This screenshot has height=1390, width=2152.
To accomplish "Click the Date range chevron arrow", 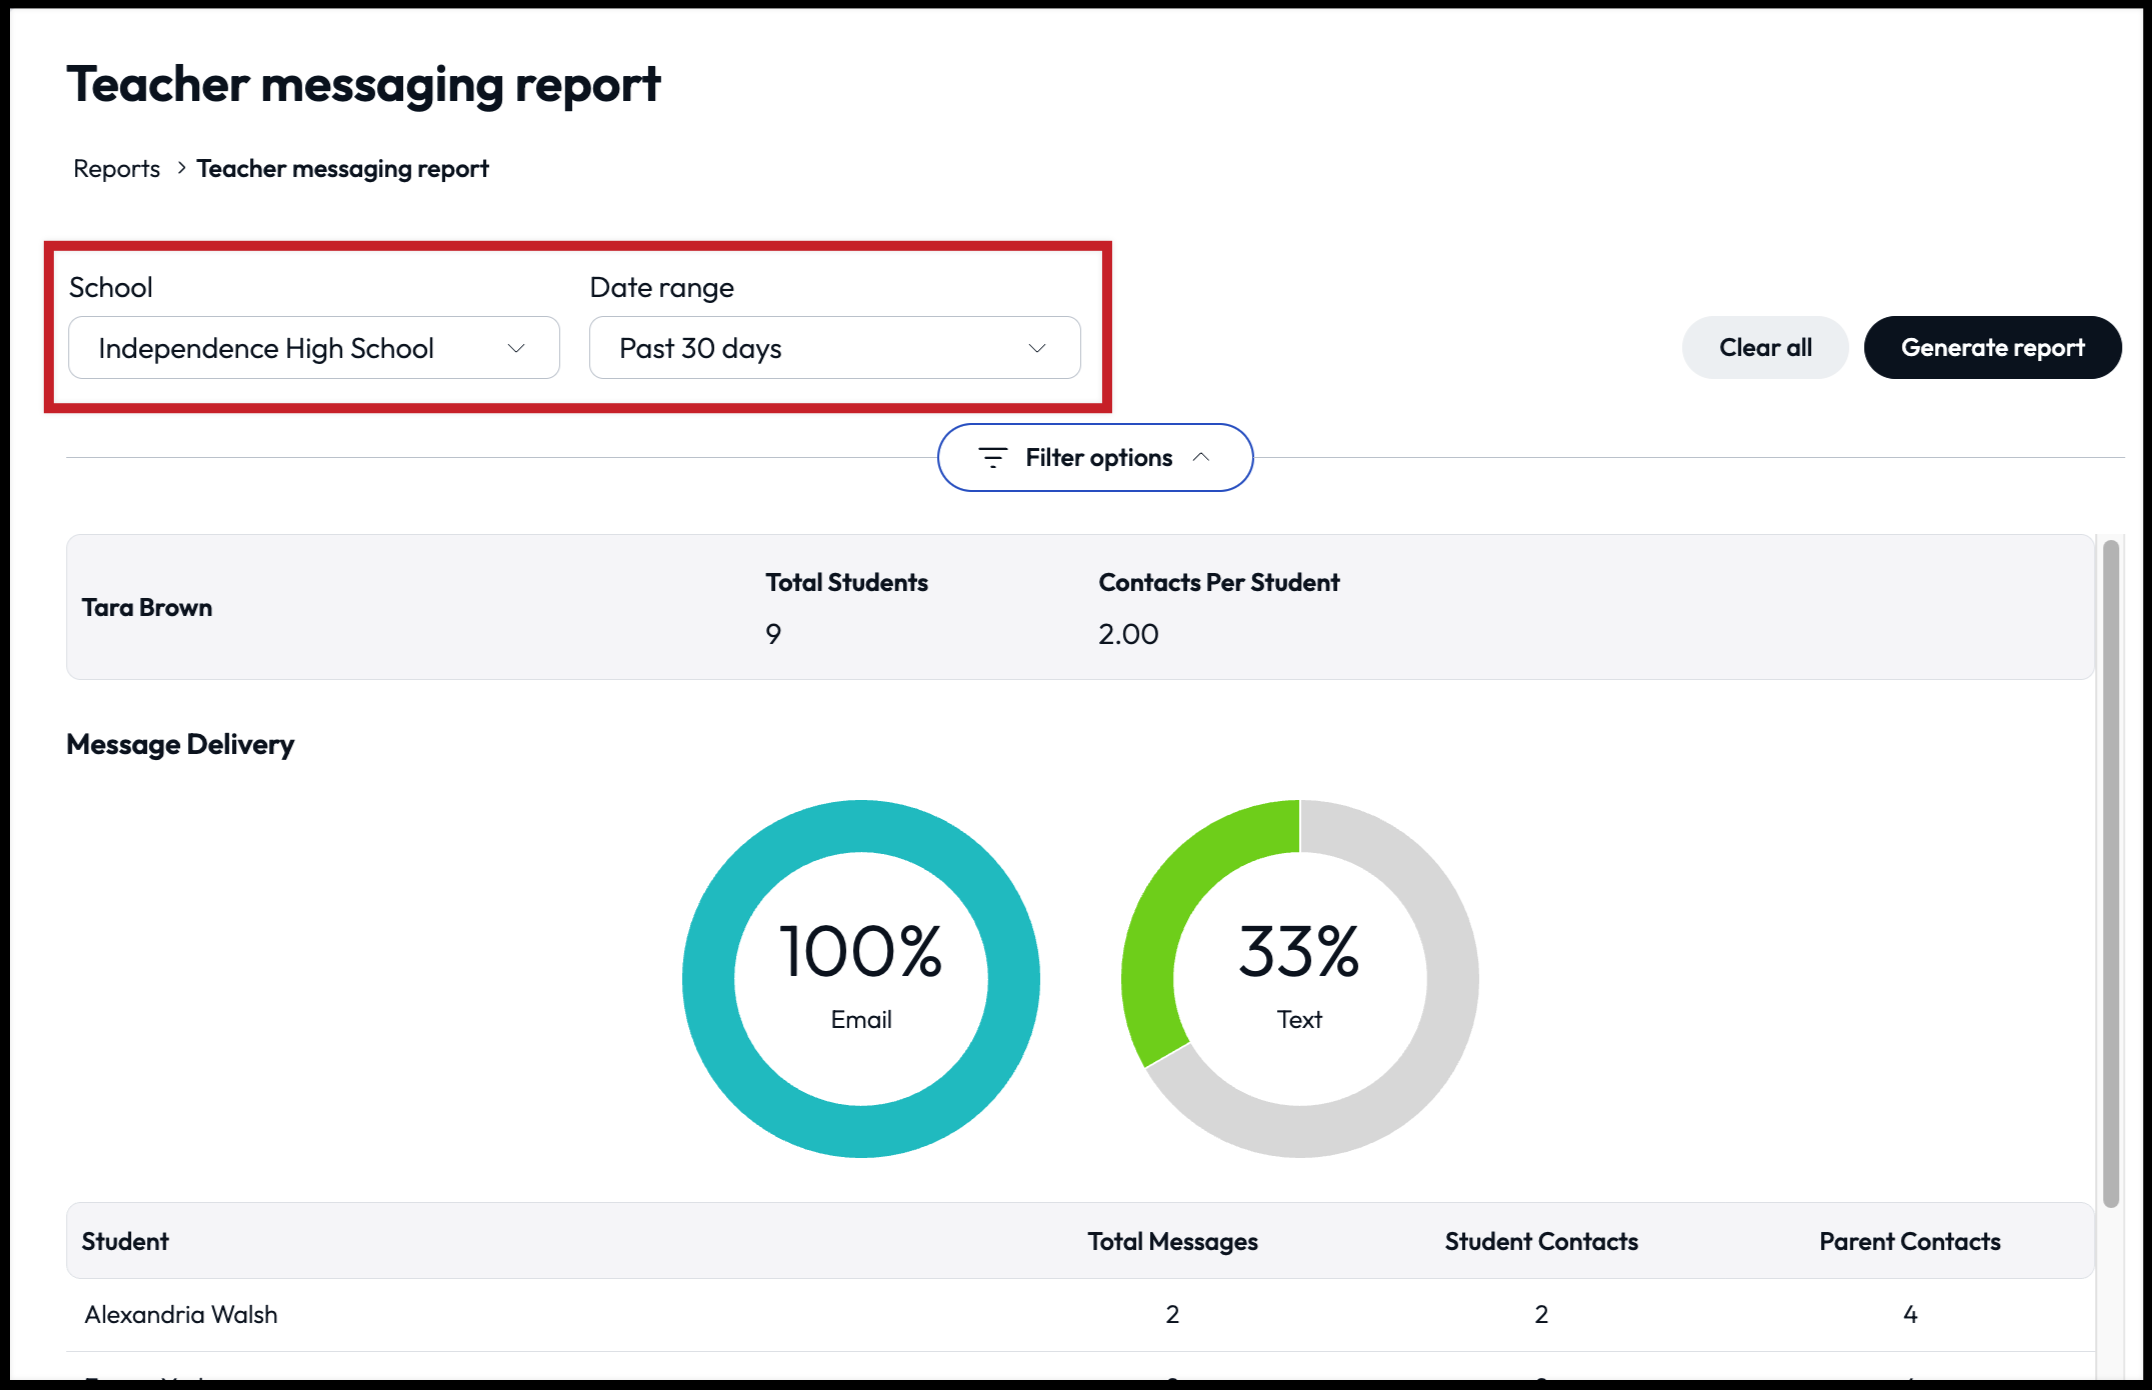I will point(1037,348).
